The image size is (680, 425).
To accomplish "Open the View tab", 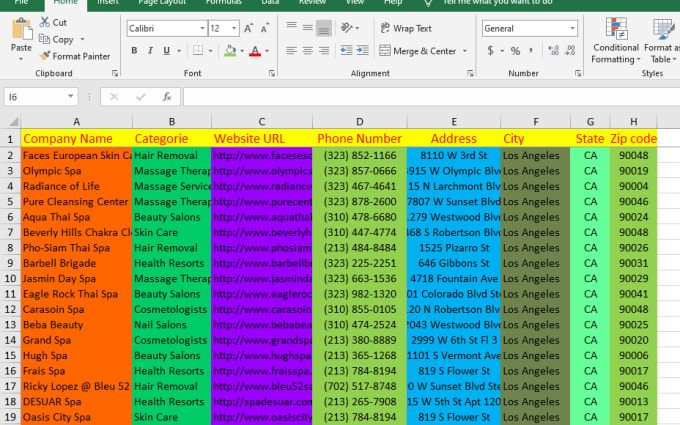I will tap(355, 2).
